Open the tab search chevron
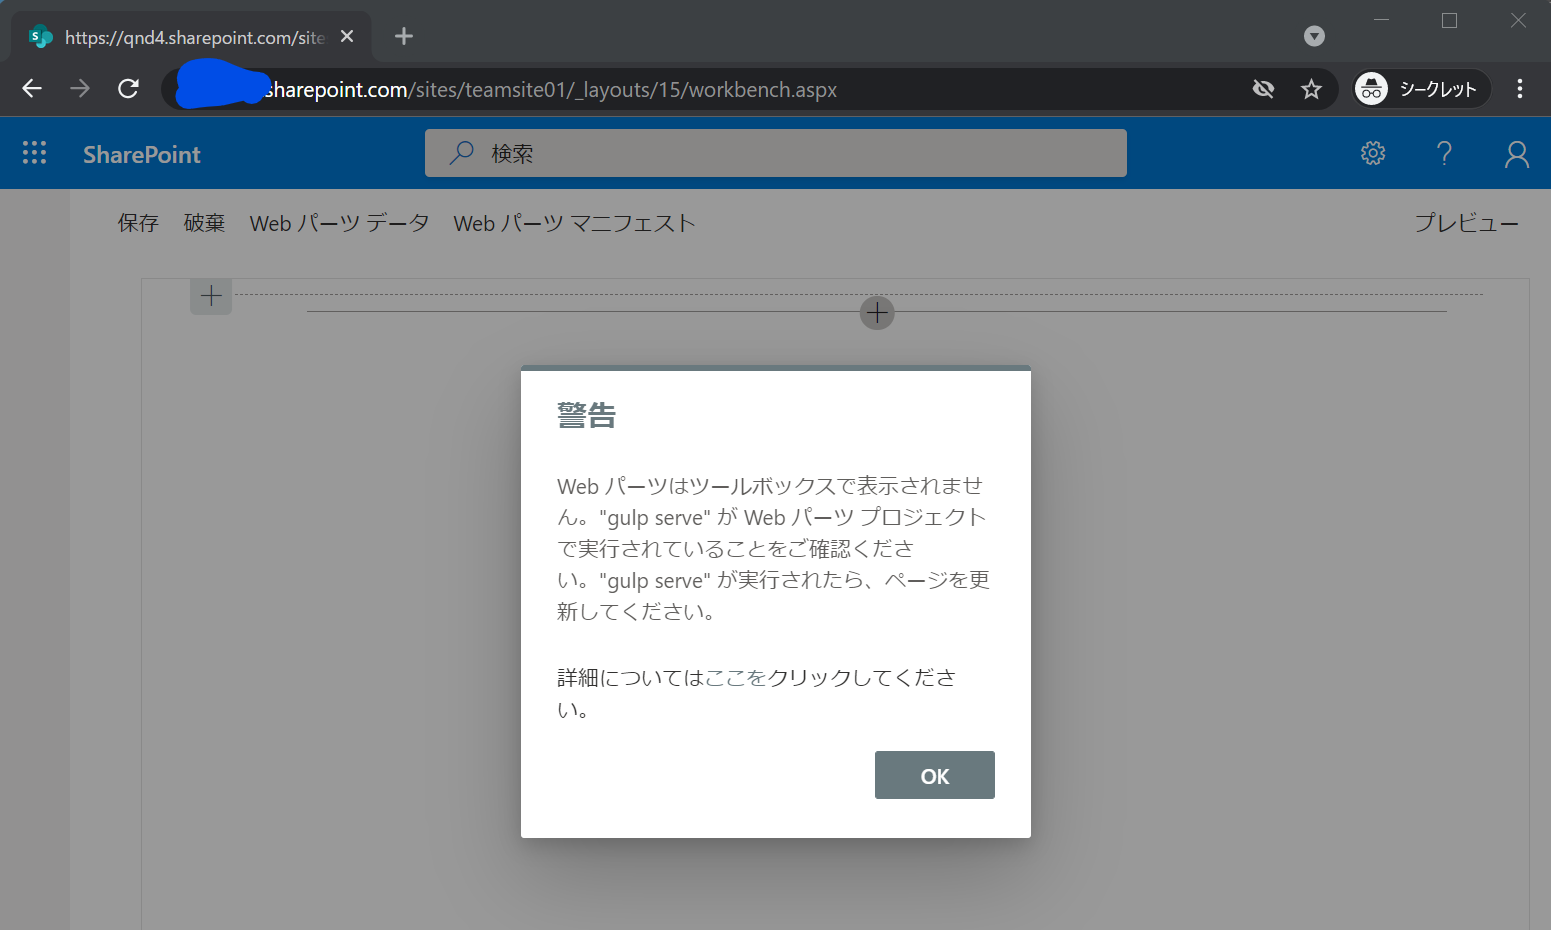Viewport: 1551px width, 930px height. click(x=1313, y=36)
